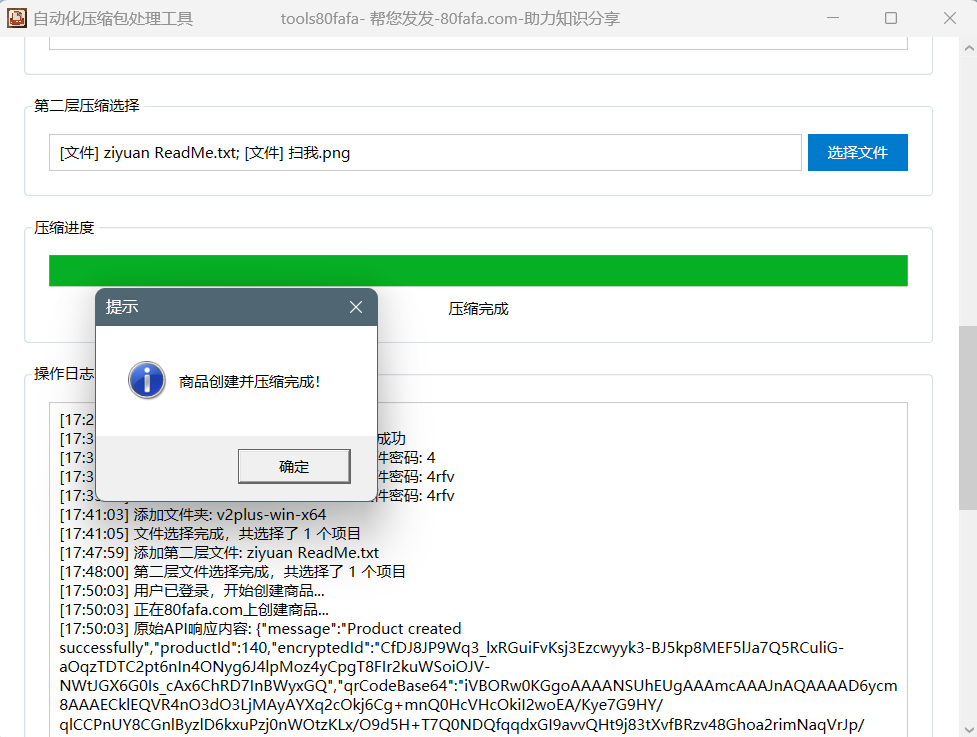Click the 自动化压缩包处理工具 window title text
Viewport: 977px width, 737px height.
point(113,18)
